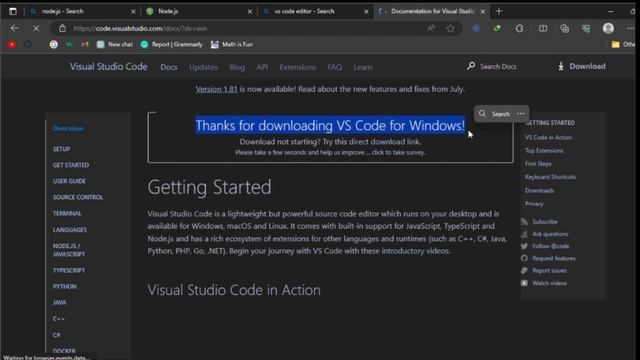640x360 pixels.
Task: Expand TERMINAL section in sidebar
Action: (x=67, y=213)
